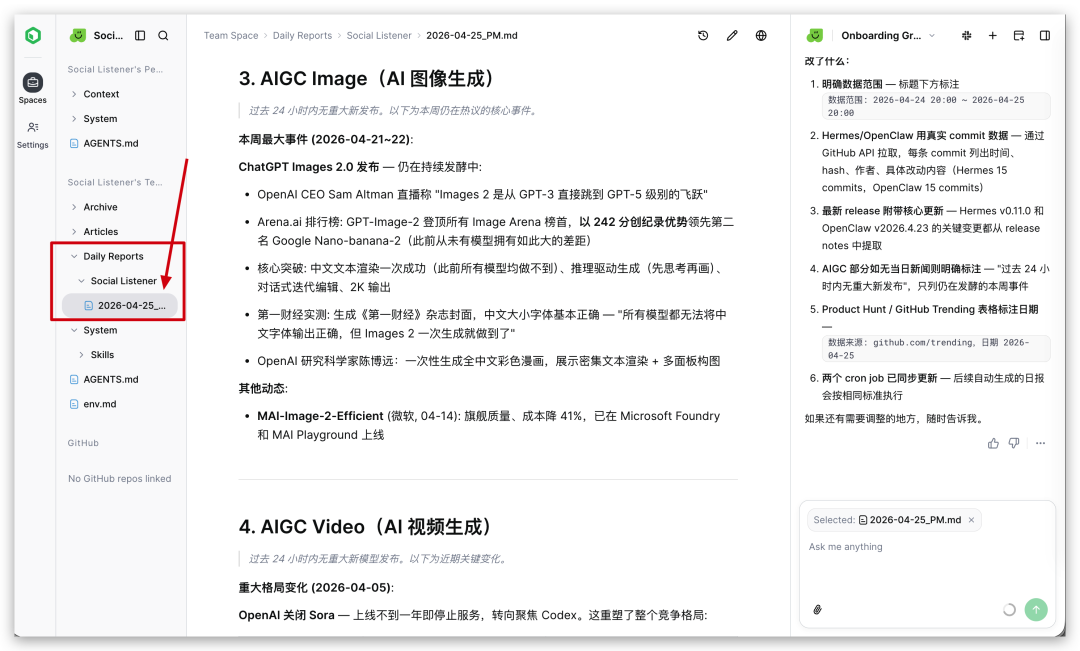
Task: Click the globe publish icon
Action: [761, 35]
